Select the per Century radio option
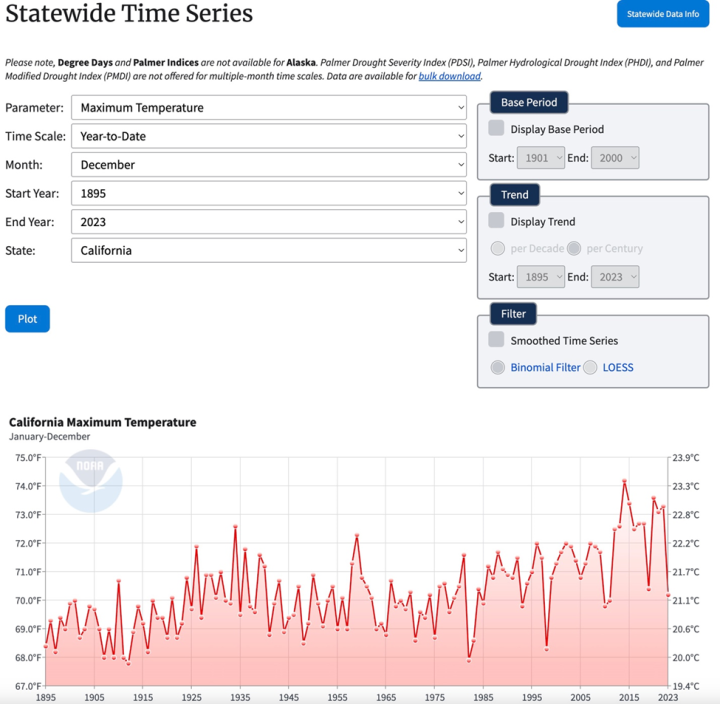The image size is (720, 704). coord(574,248)
